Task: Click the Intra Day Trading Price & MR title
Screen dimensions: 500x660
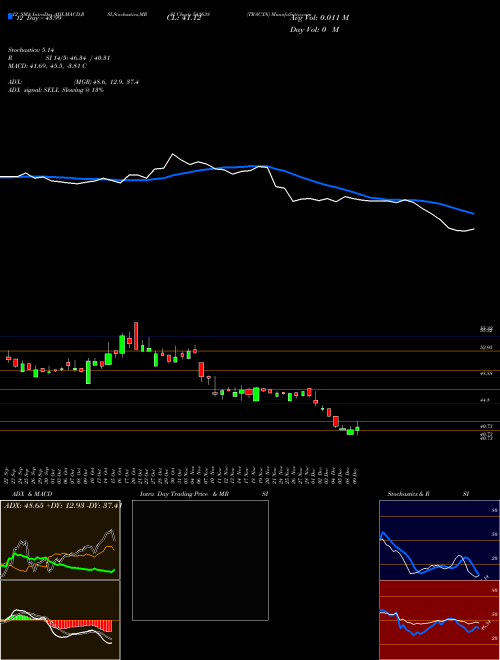Action: [184, 494]
